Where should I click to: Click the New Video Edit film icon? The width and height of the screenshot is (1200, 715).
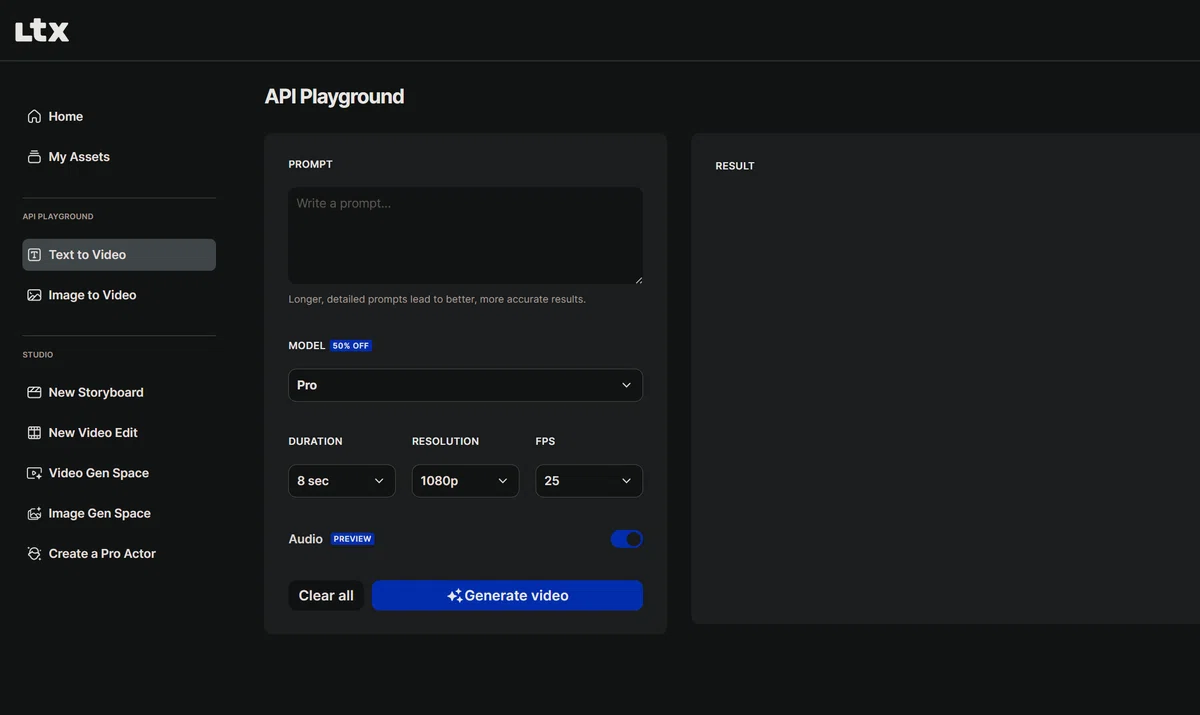coord(34,433)
